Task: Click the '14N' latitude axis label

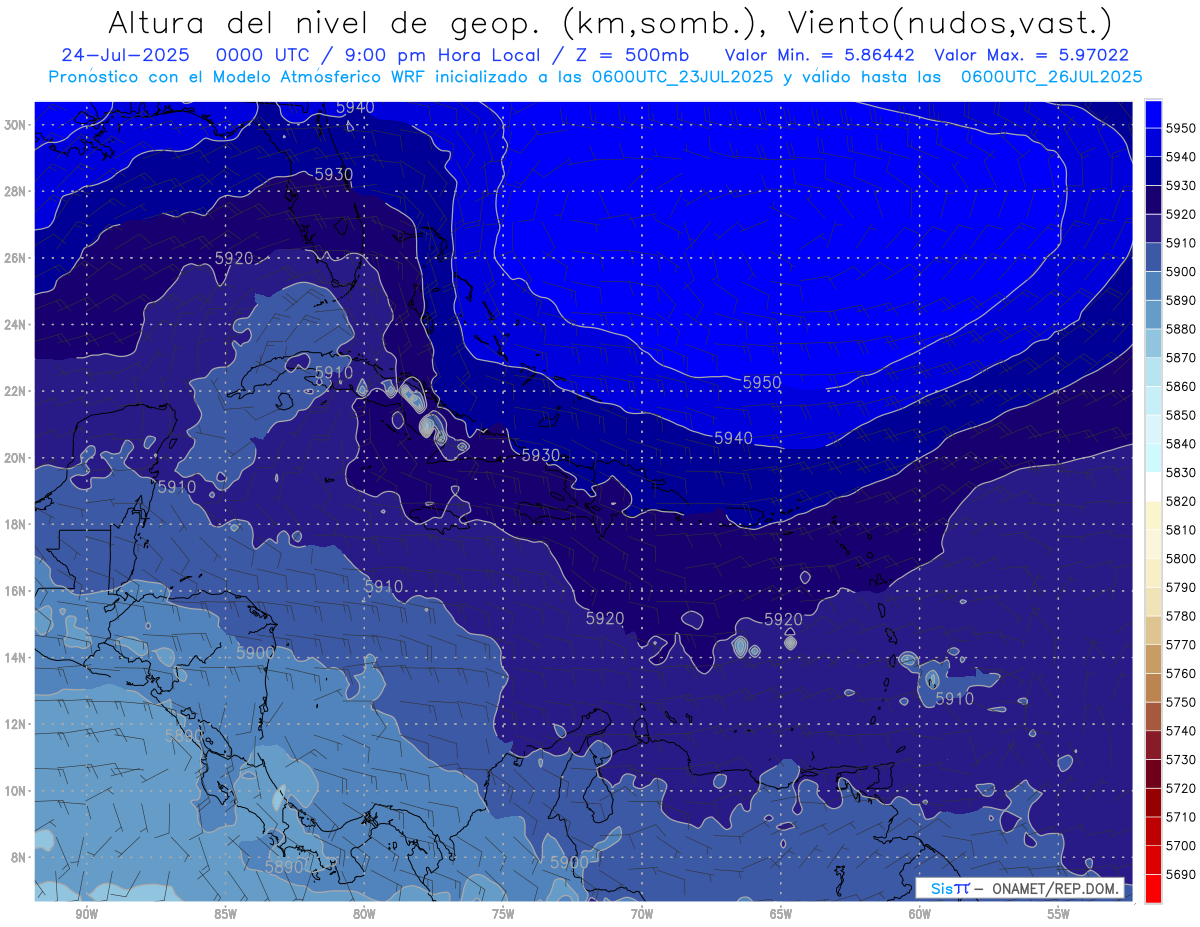Action: point(16,658)
